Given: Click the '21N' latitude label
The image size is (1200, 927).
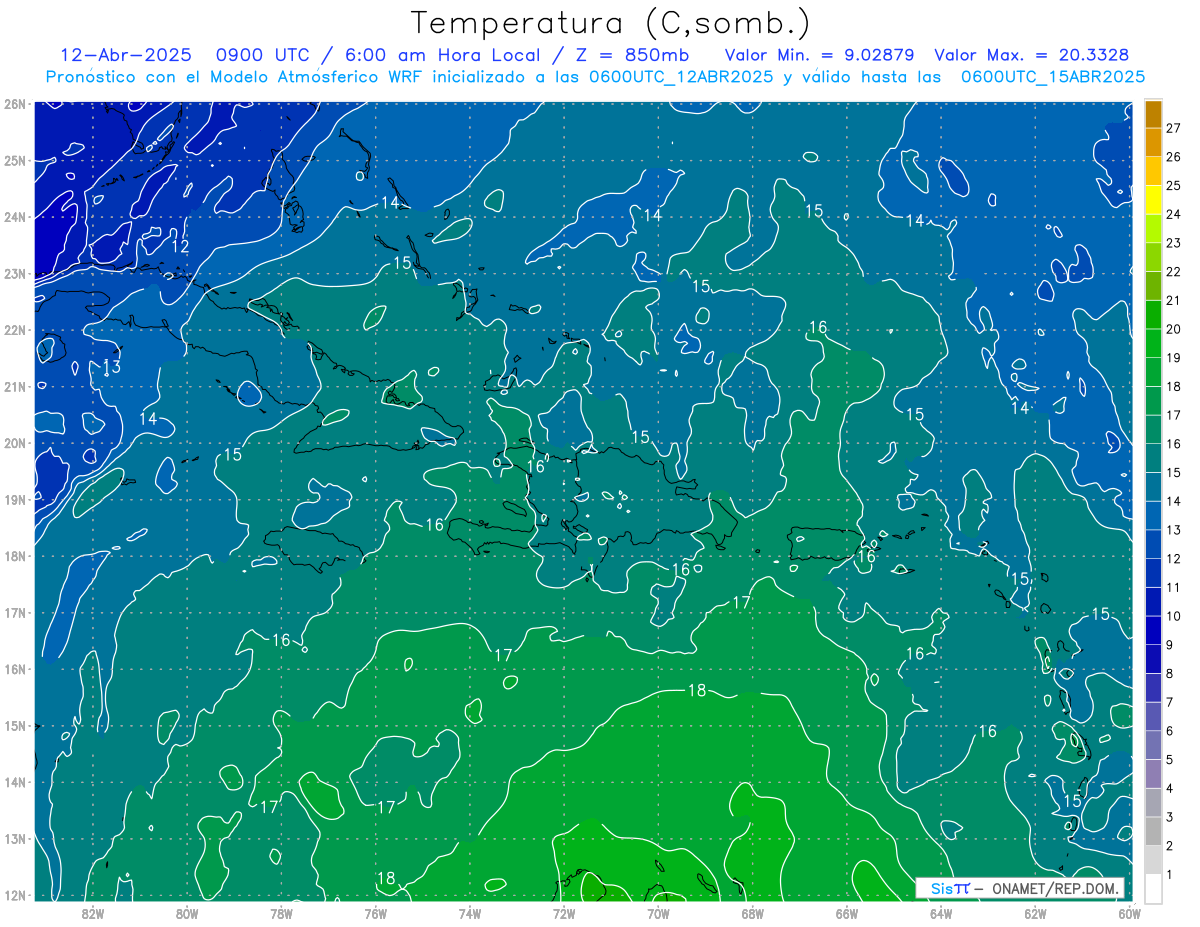Looking at the screenshot, I should click(x=14, y=386).
